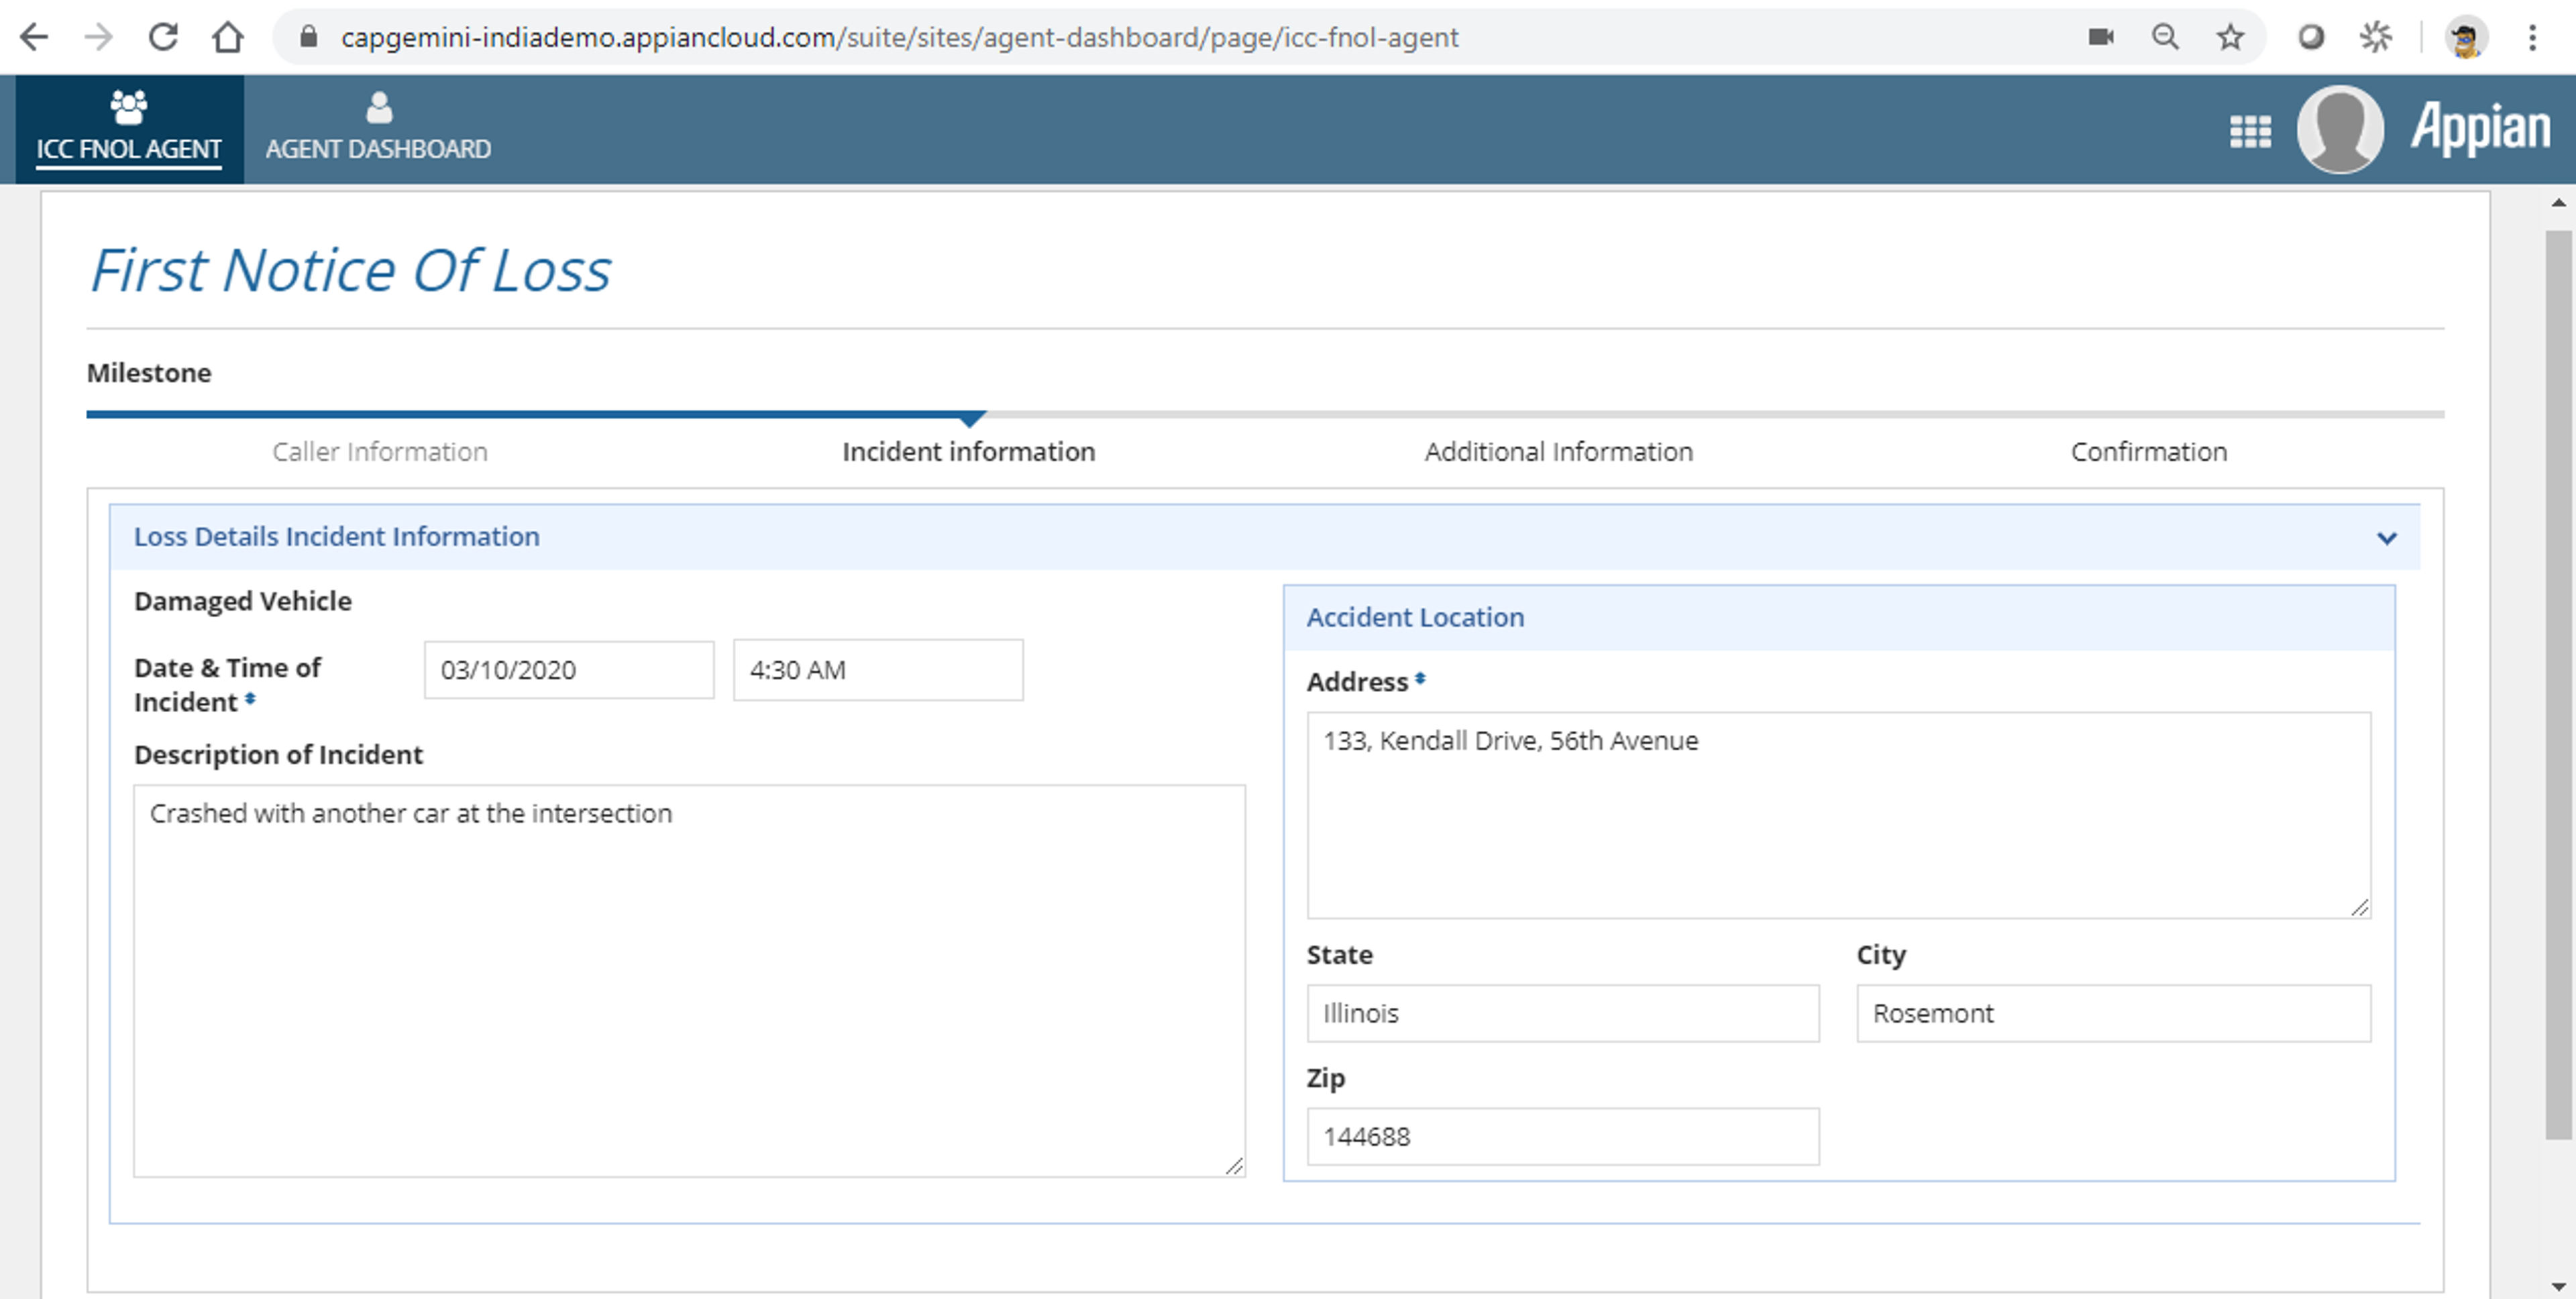This screenshot has height=1299, width=2576.
Task: Select the Incident information milestone
Action: [x=969, y=452]
